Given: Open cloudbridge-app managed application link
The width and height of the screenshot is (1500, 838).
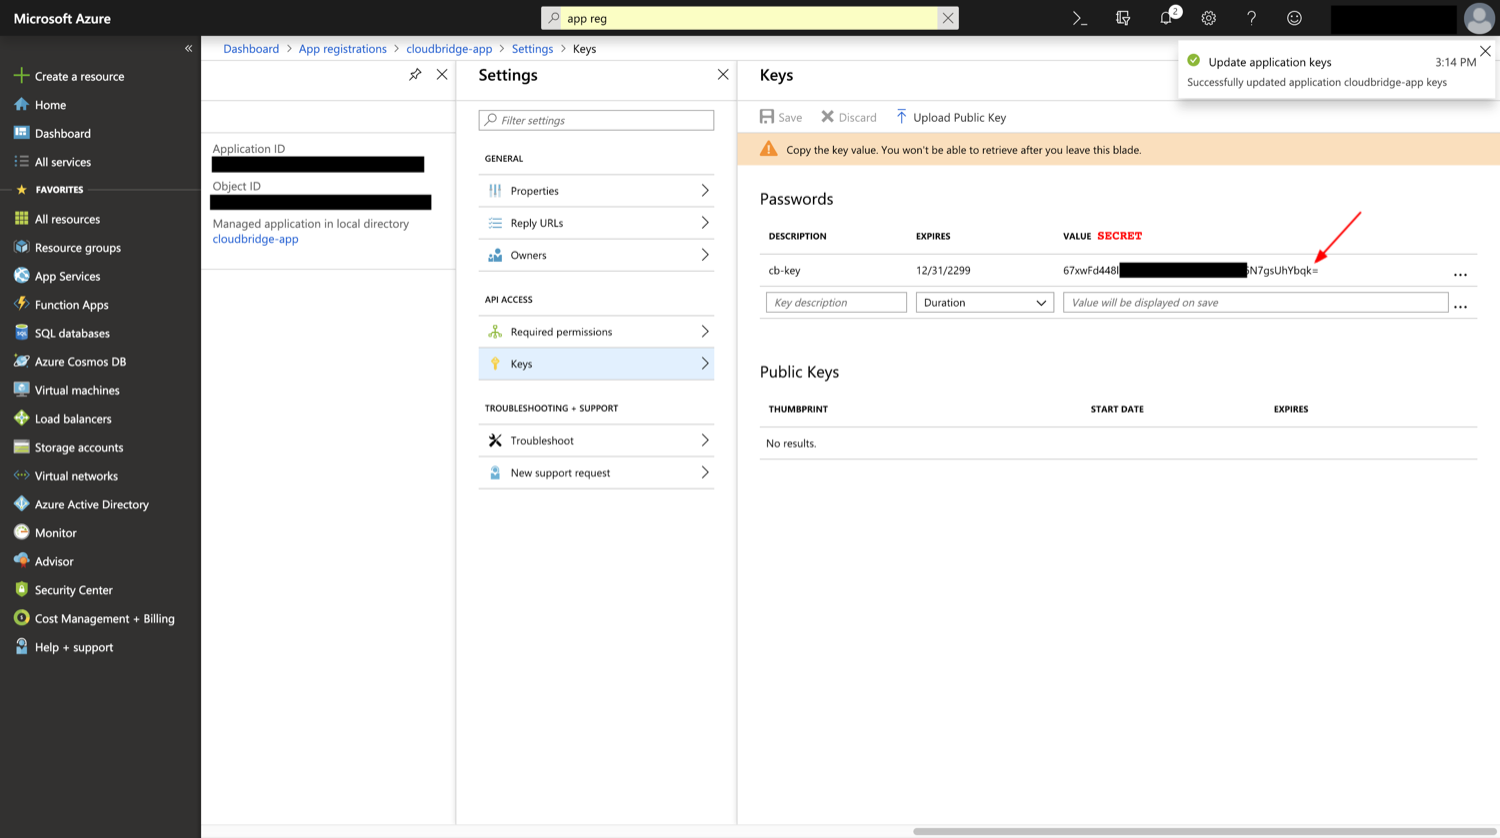Looking at the screenshot, I should click(255, 239).
